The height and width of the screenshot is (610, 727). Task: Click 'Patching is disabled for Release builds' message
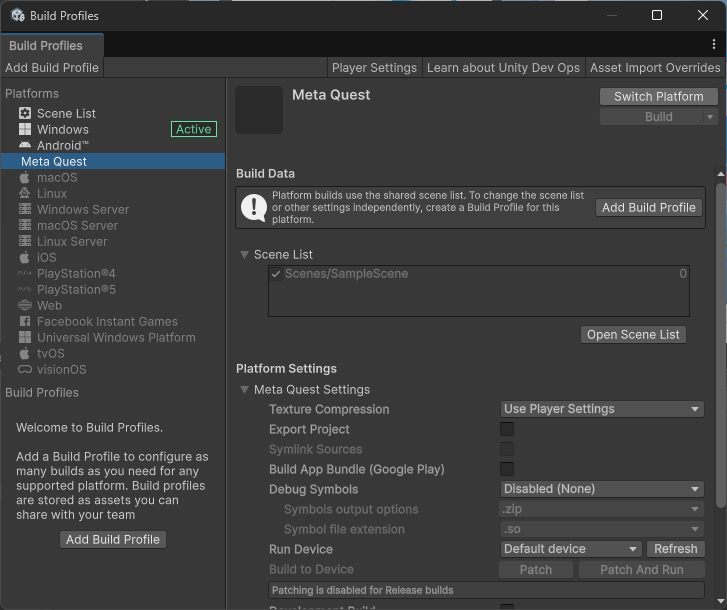pyautogui.click(x=486, y=590)
